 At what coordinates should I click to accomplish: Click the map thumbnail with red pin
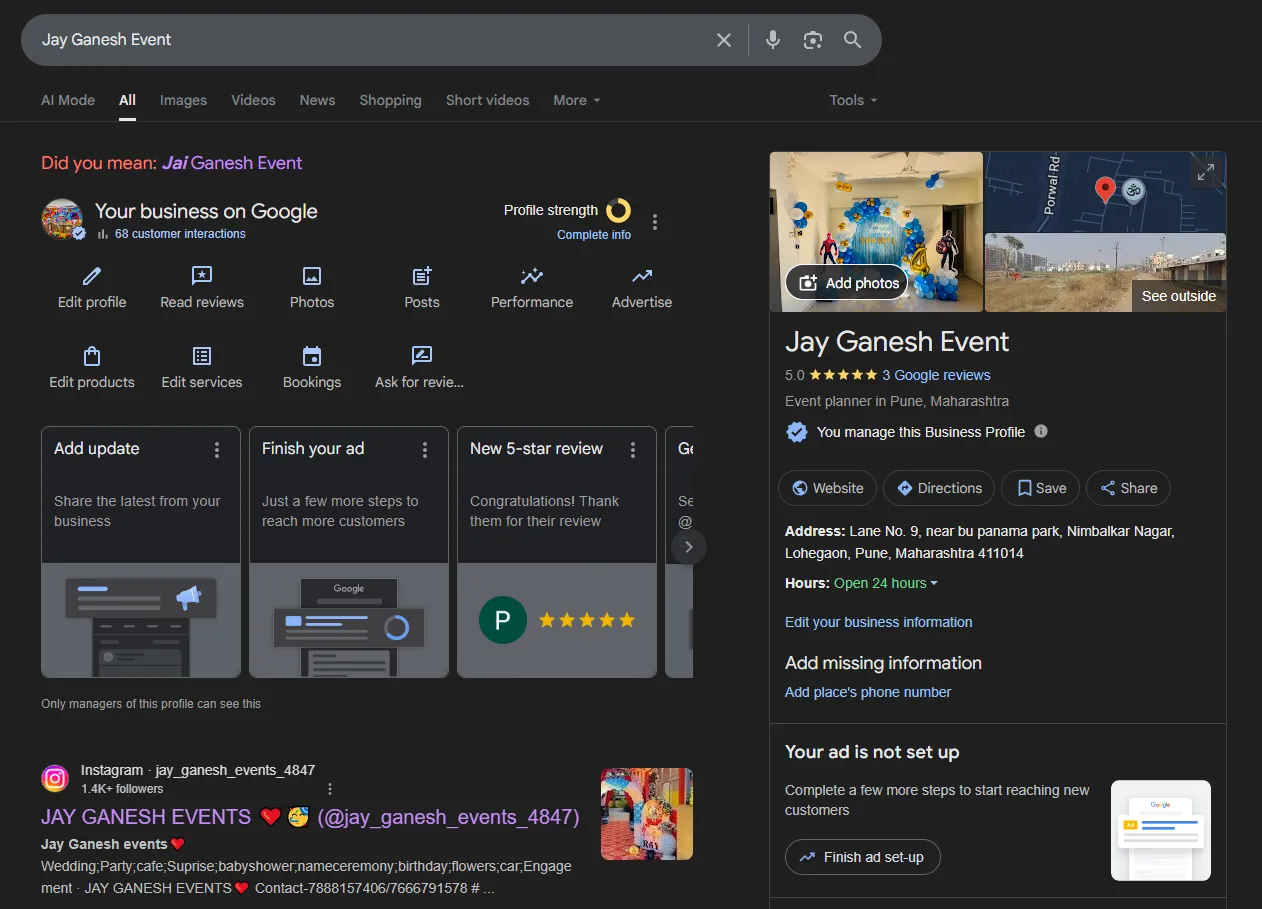point(1105,191)
